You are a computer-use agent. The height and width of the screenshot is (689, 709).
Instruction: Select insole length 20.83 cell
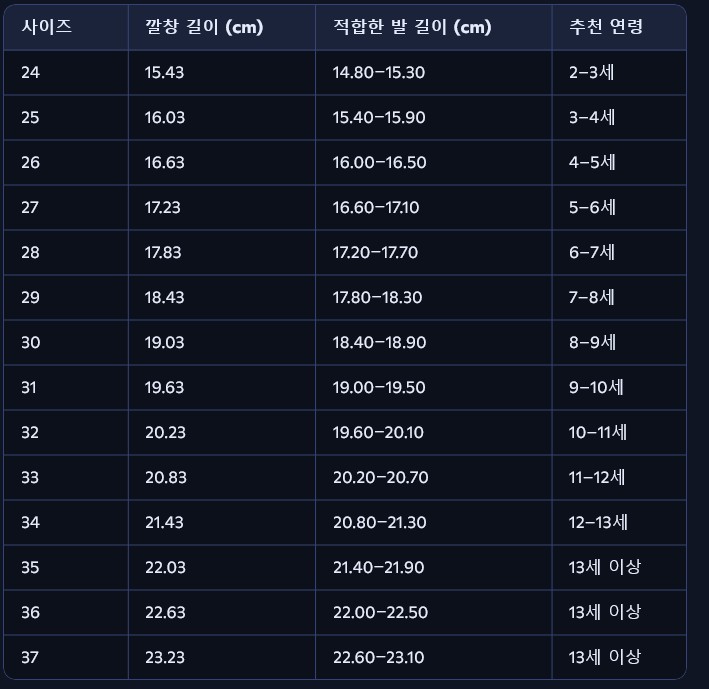tap(164, 477)
